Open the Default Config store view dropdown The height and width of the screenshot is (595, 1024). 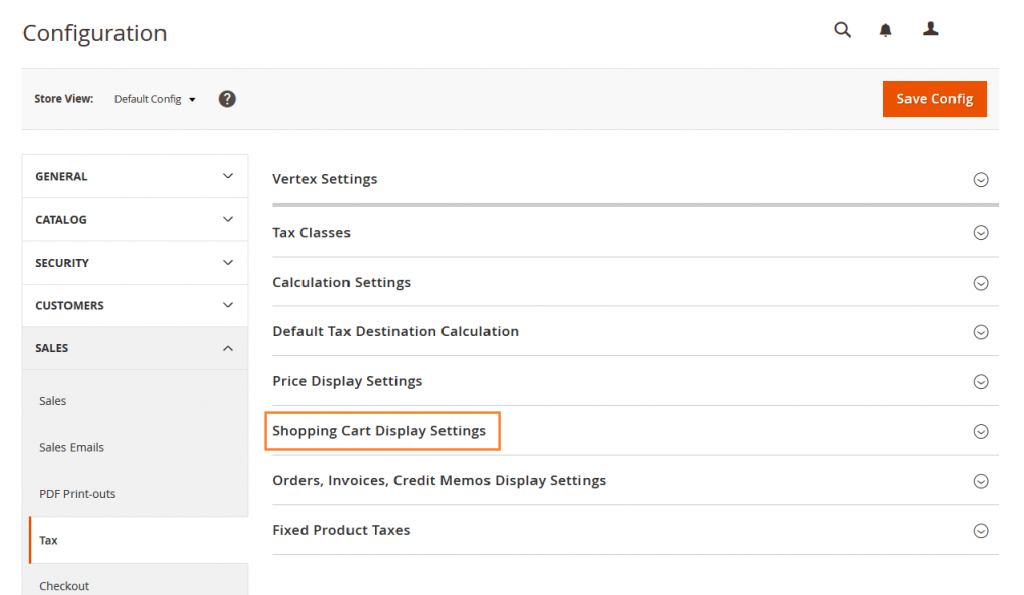[154, 98]
